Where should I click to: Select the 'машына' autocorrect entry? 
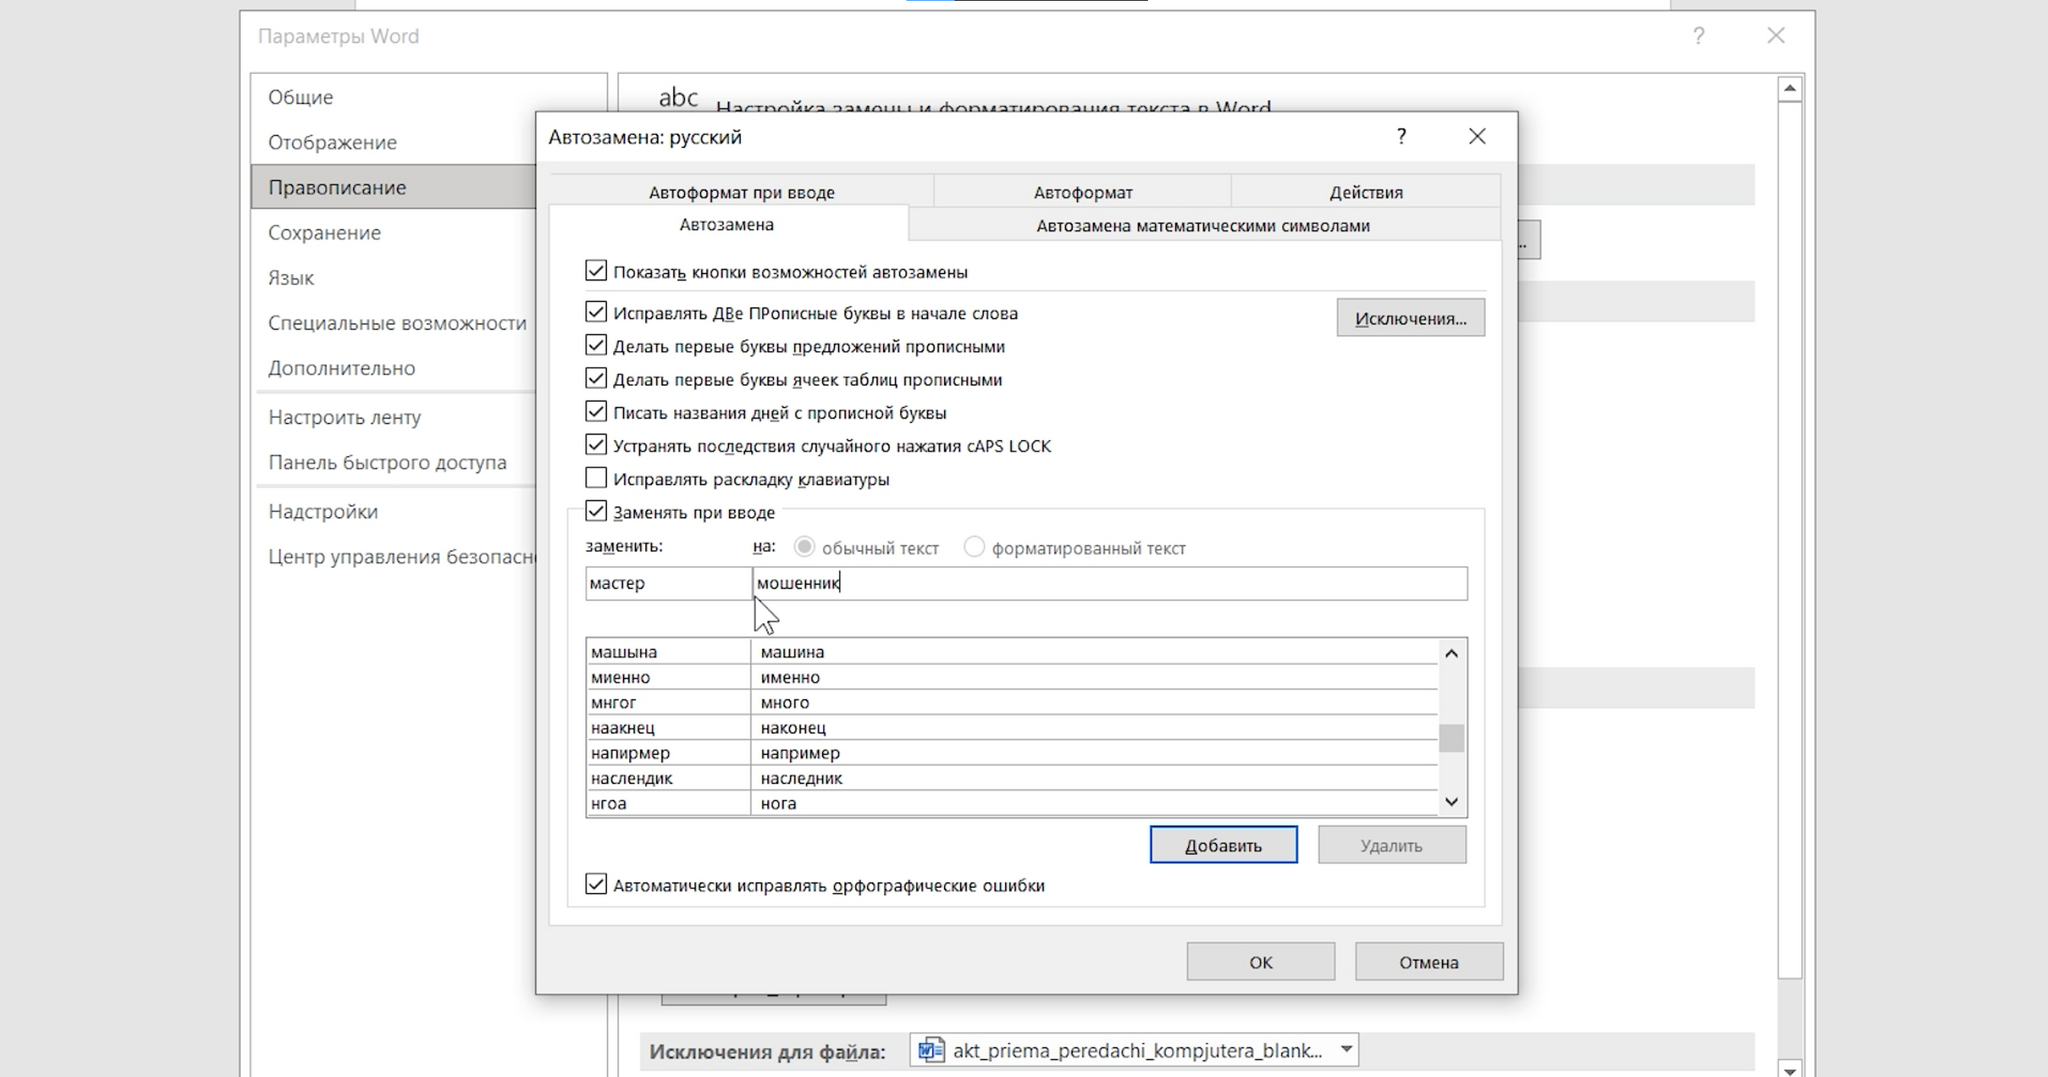[1012, 652]
